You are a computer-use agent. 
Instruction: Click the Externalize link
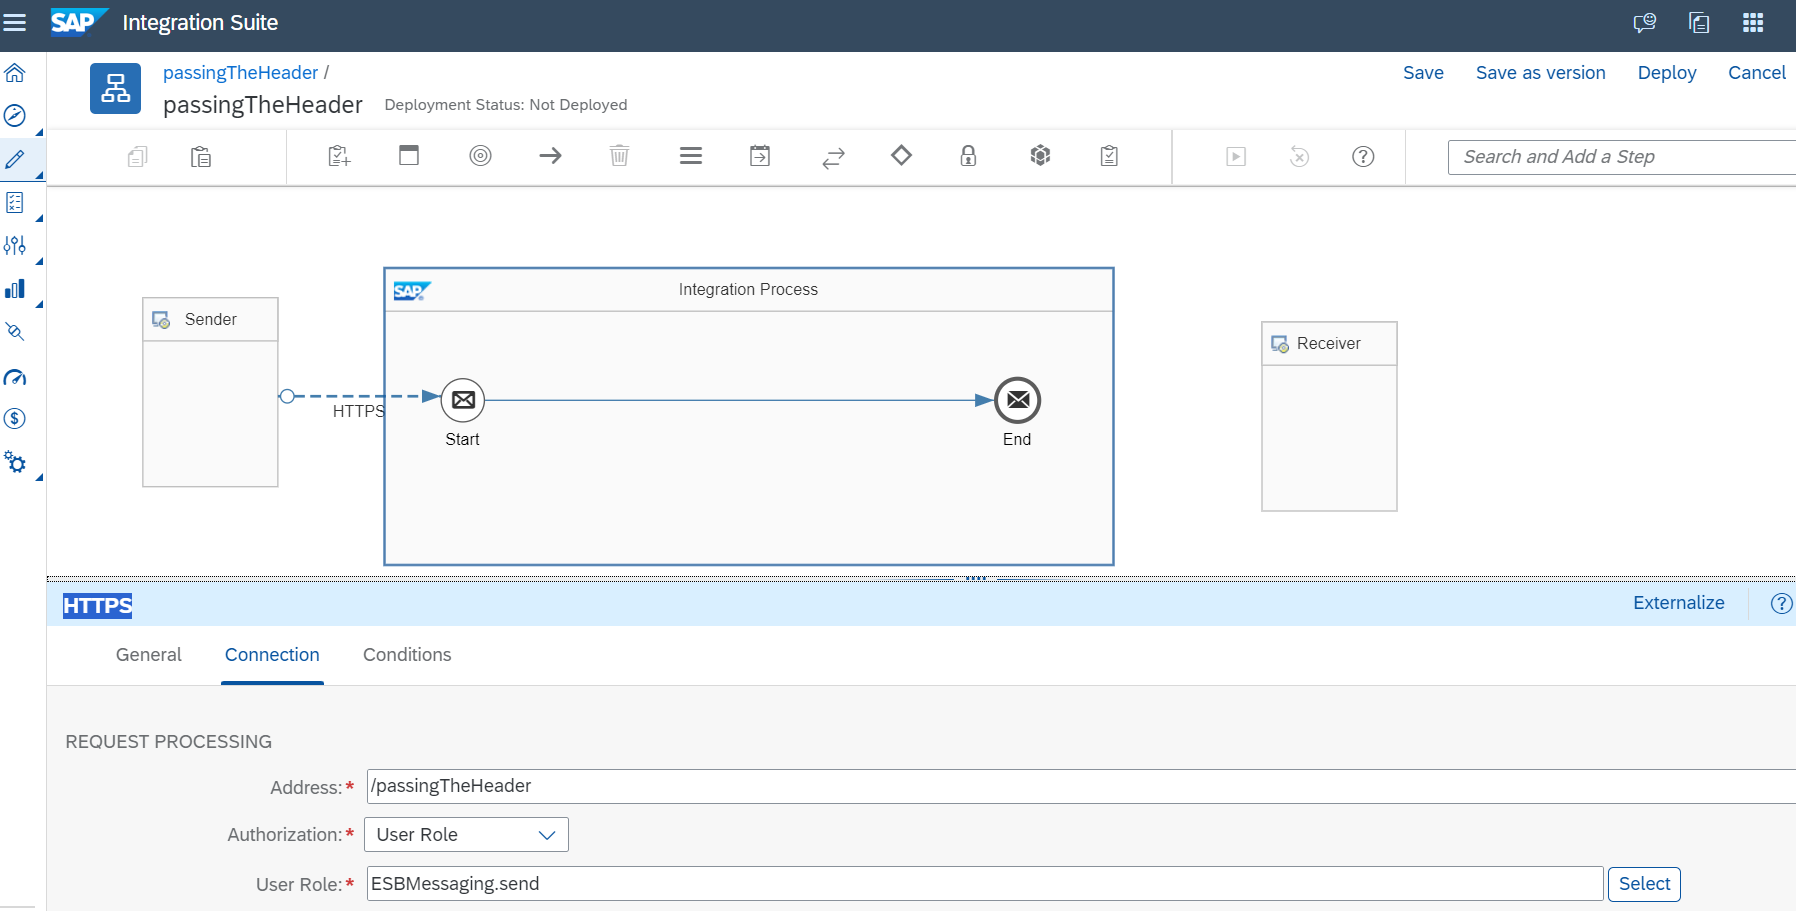pyautogui.click(x=1678, y=603)
